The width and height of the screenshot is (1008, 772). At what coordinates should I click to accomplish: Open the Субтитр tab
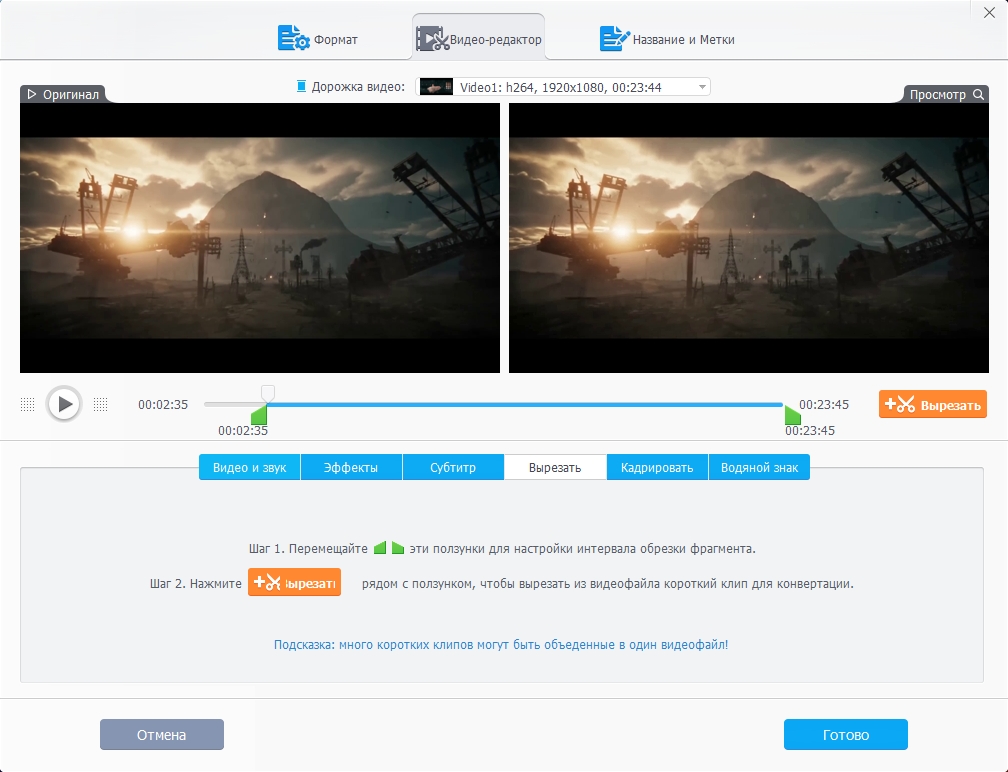[453, 467]
